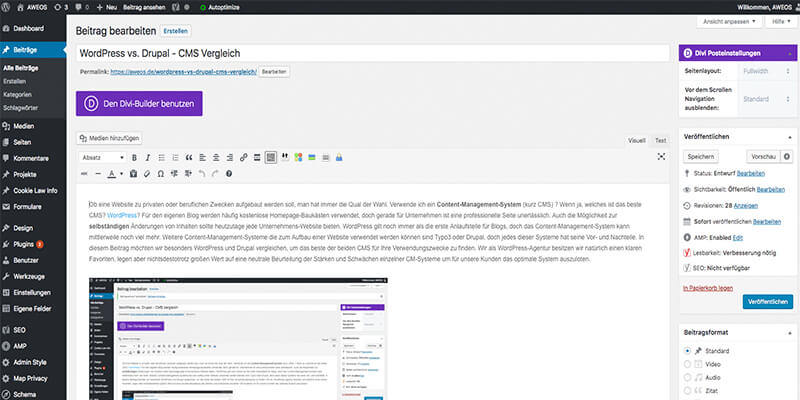Center align text
The height and width of the screenshot is (400, 800).
(216, 158)
